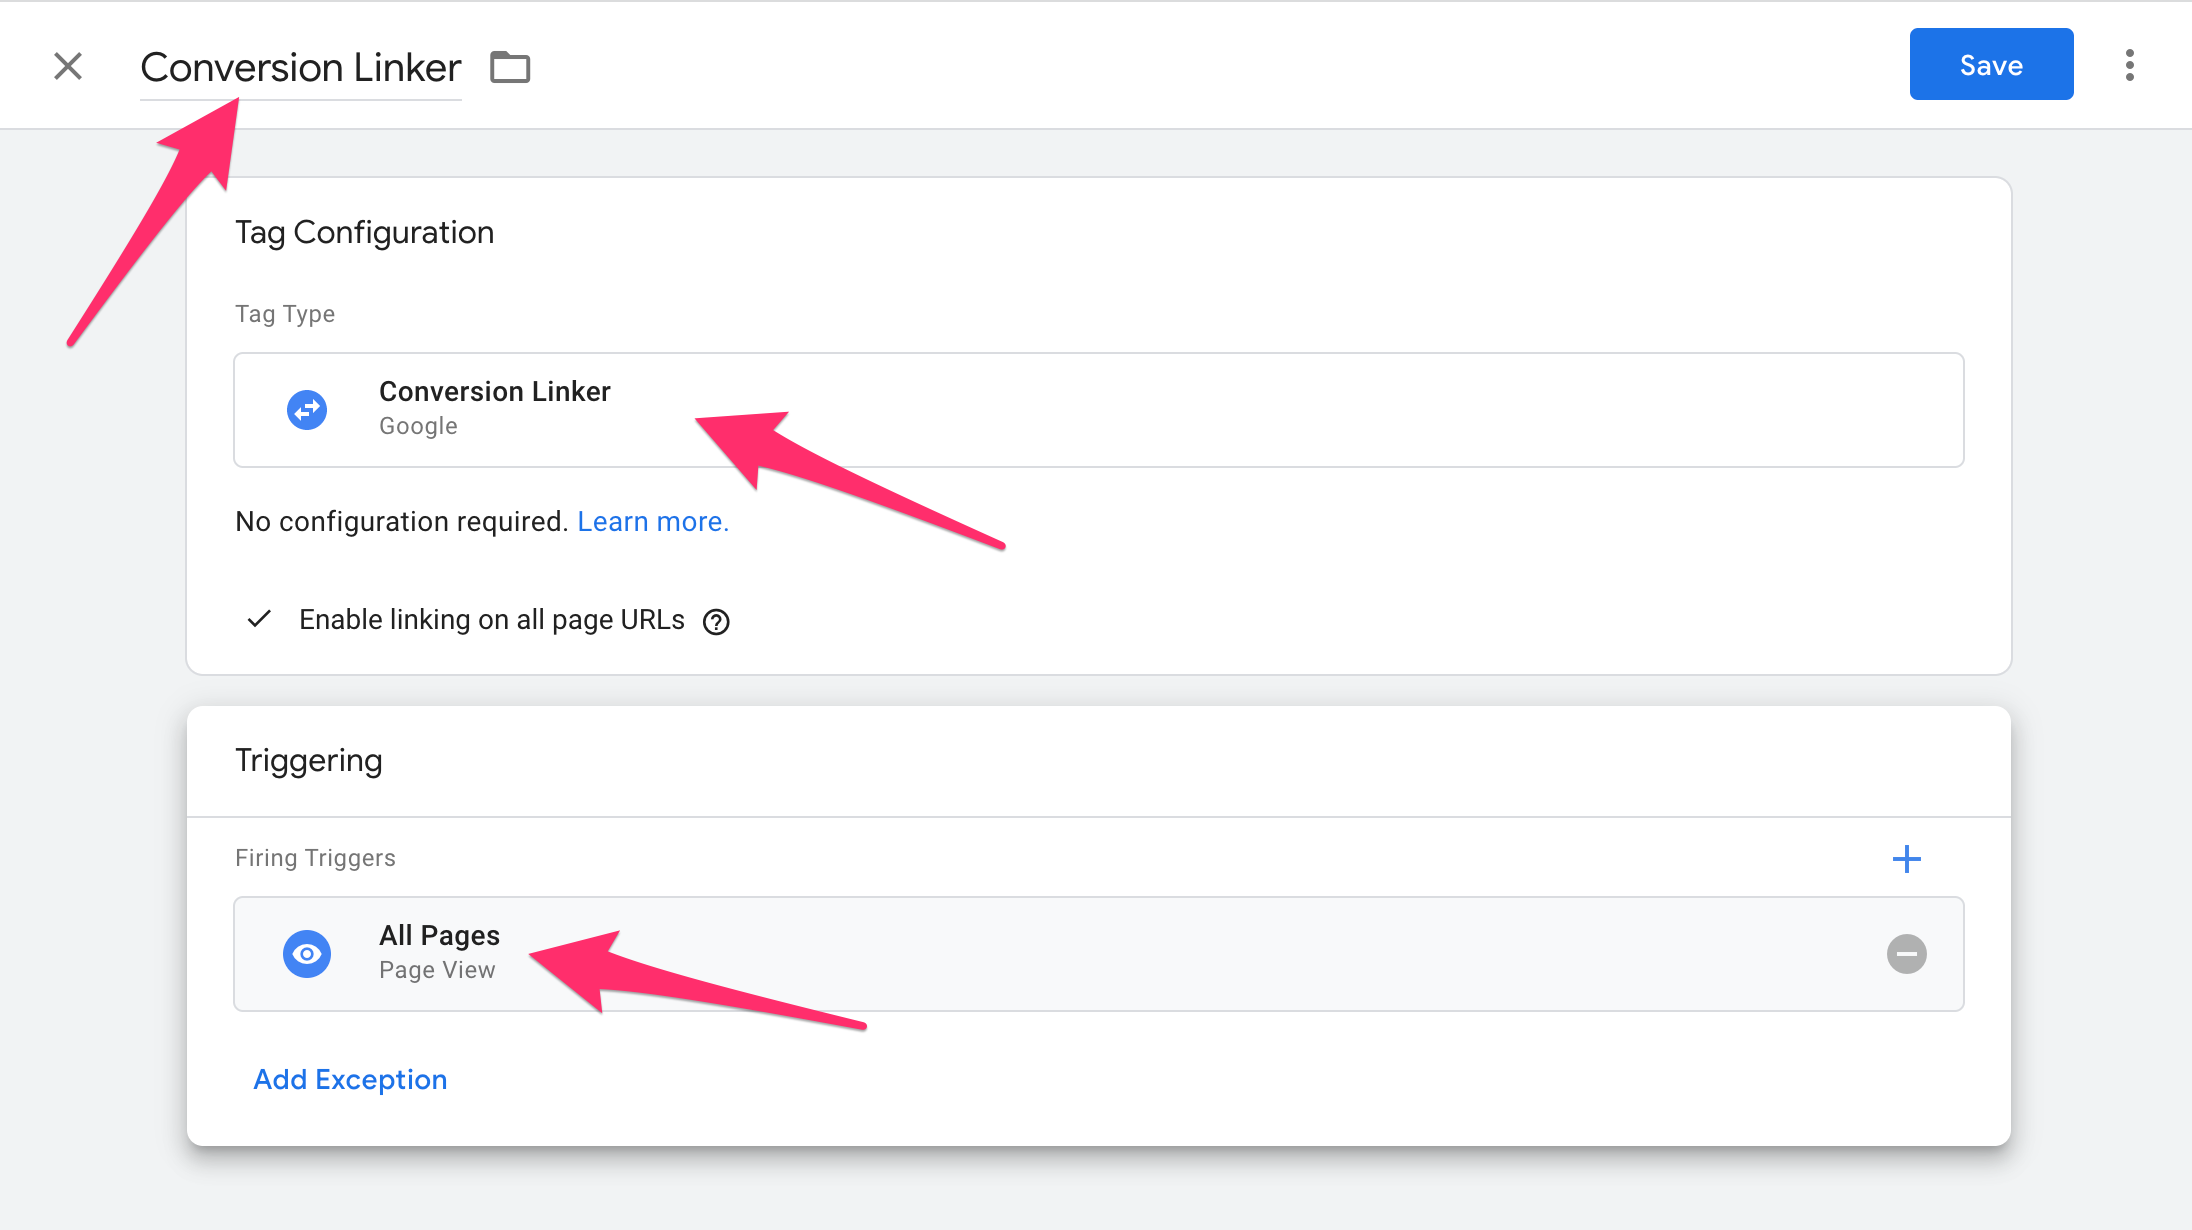Click the All Pages eye trigger icon
The image size is (2192, 1230).
tap(307, 954)
